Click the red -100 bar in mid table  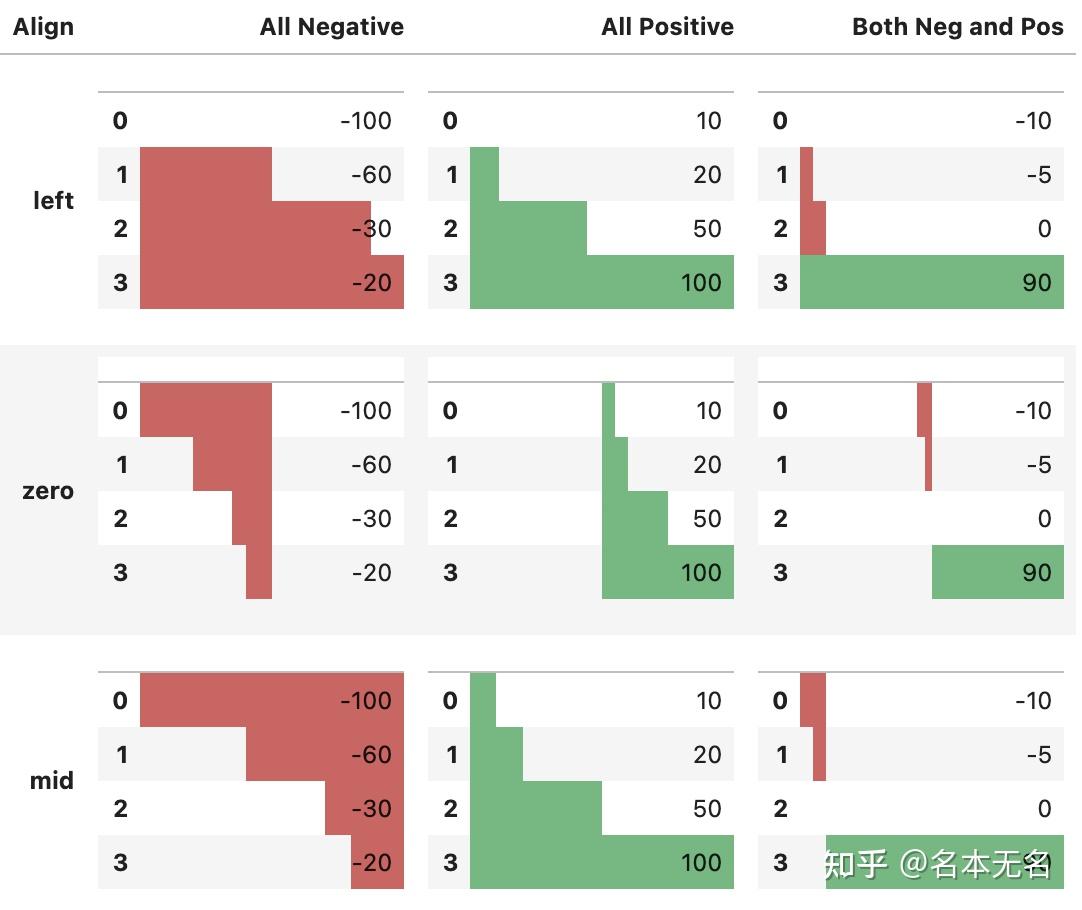(x=272, y=700)
